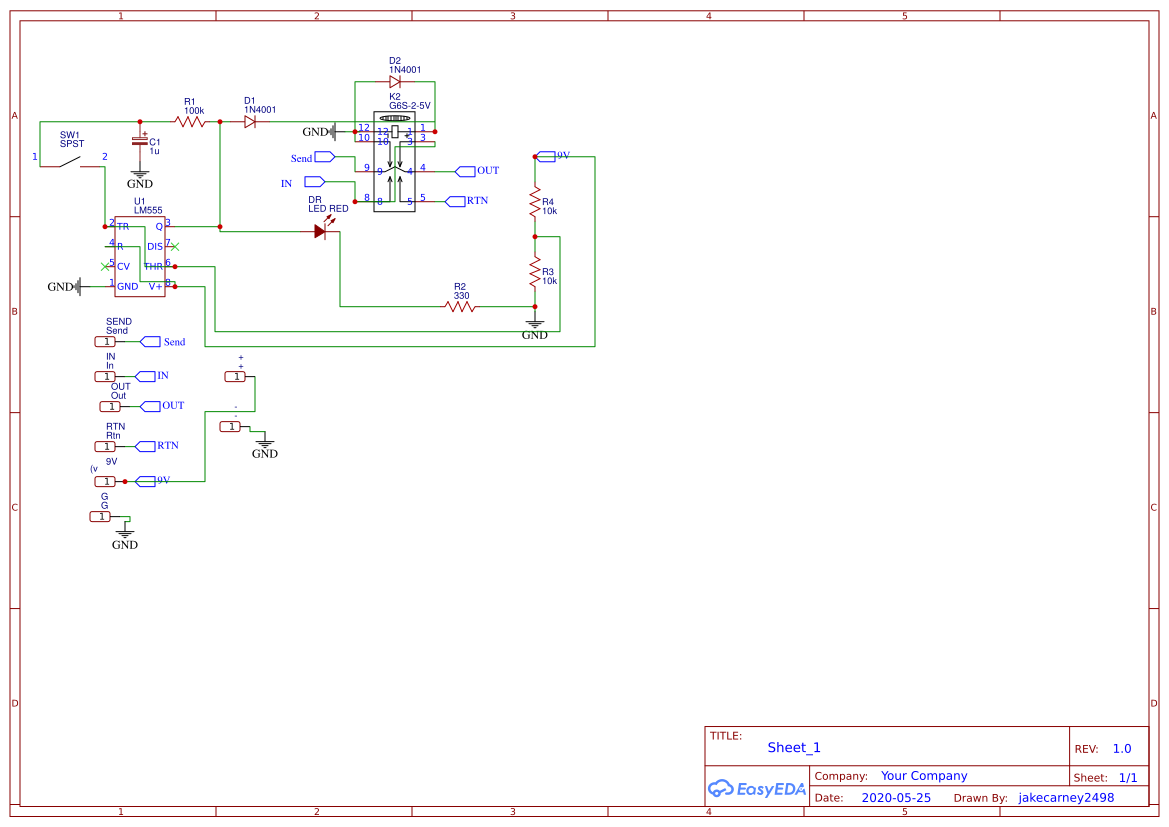This screenshot has height=827, width=1169.
Task: Select the jakecarney2498 Drawn By name
Action: 1065,798
